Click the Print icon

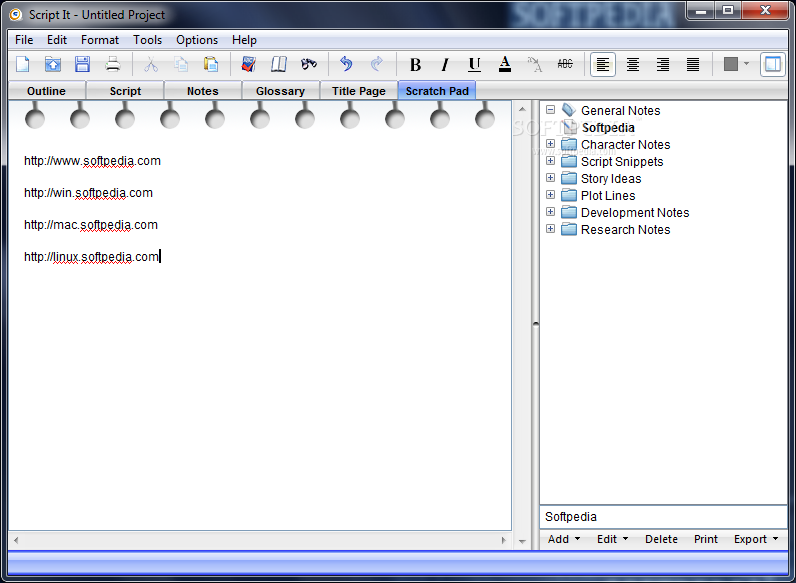tap(113, 64)
